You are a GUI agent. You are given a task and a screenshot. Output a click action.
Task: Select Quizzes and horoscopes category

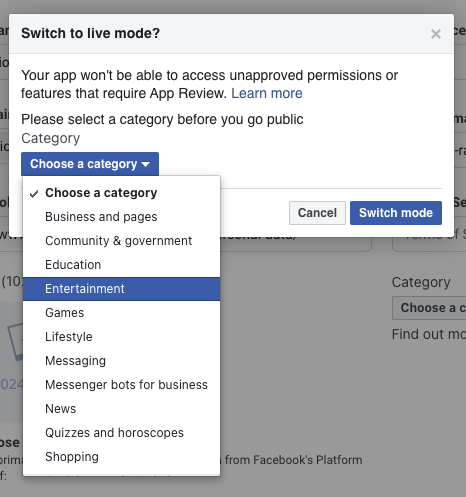tap(121, 433)
